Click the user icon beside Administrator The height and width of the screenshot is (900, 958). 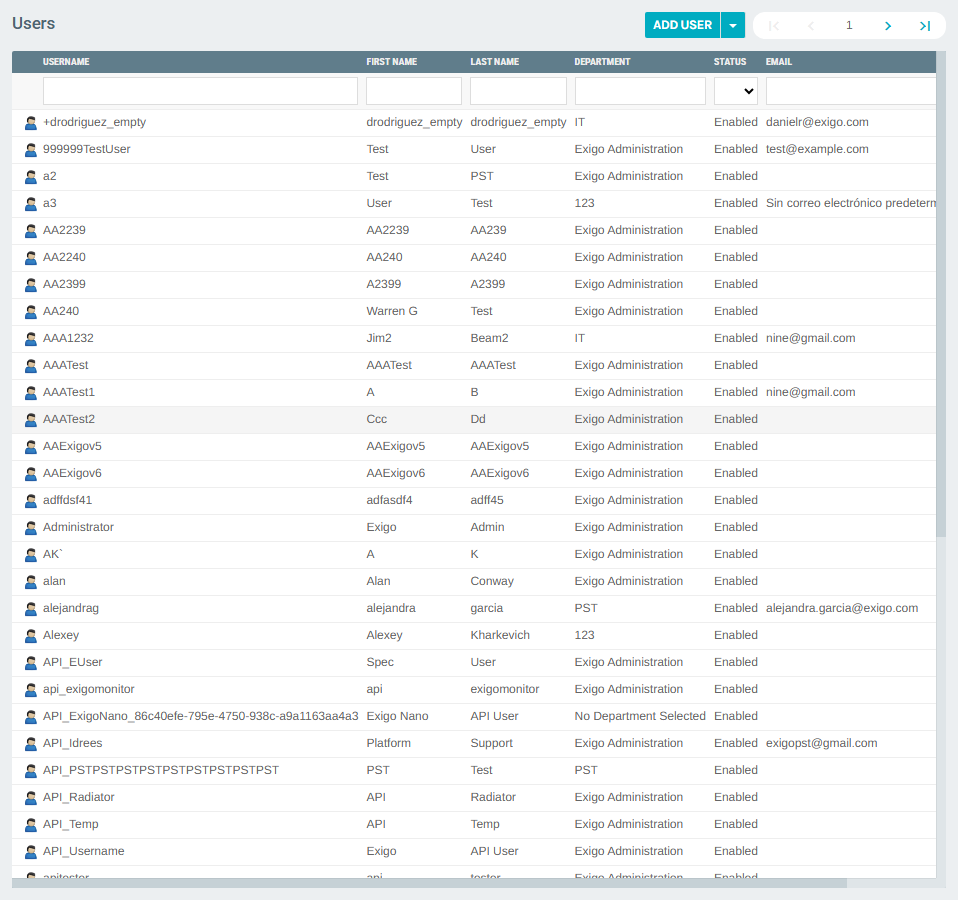coord(29,527)
